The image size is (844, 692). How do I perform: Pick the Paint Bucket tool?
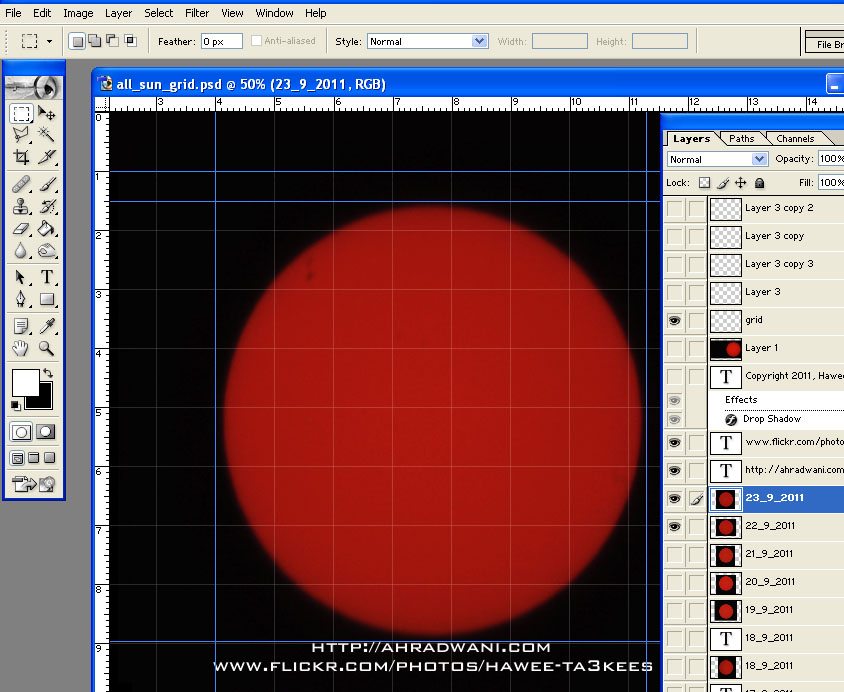coord(47,229)
